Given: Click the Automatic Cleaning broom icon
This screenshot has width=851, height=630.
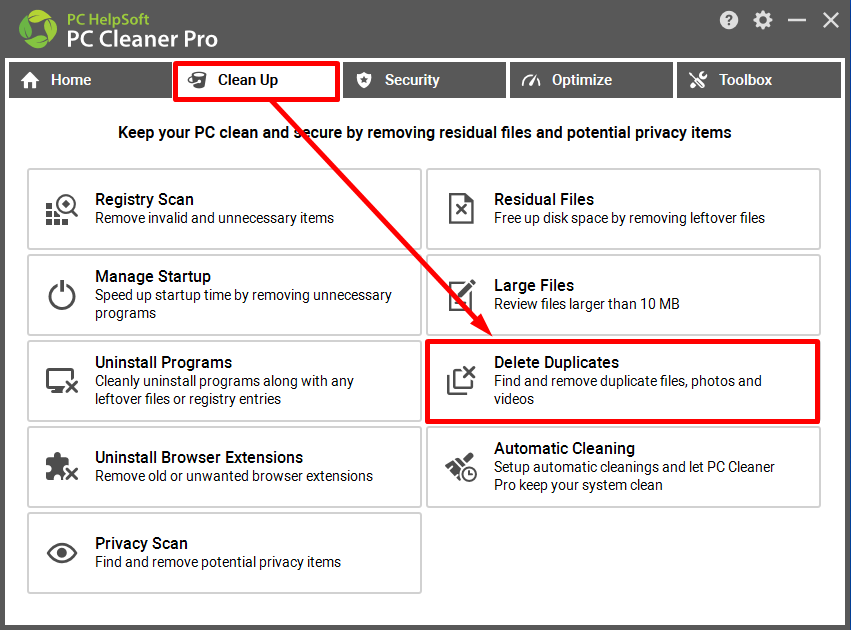Looking at the screenshot, I should 461,467.
